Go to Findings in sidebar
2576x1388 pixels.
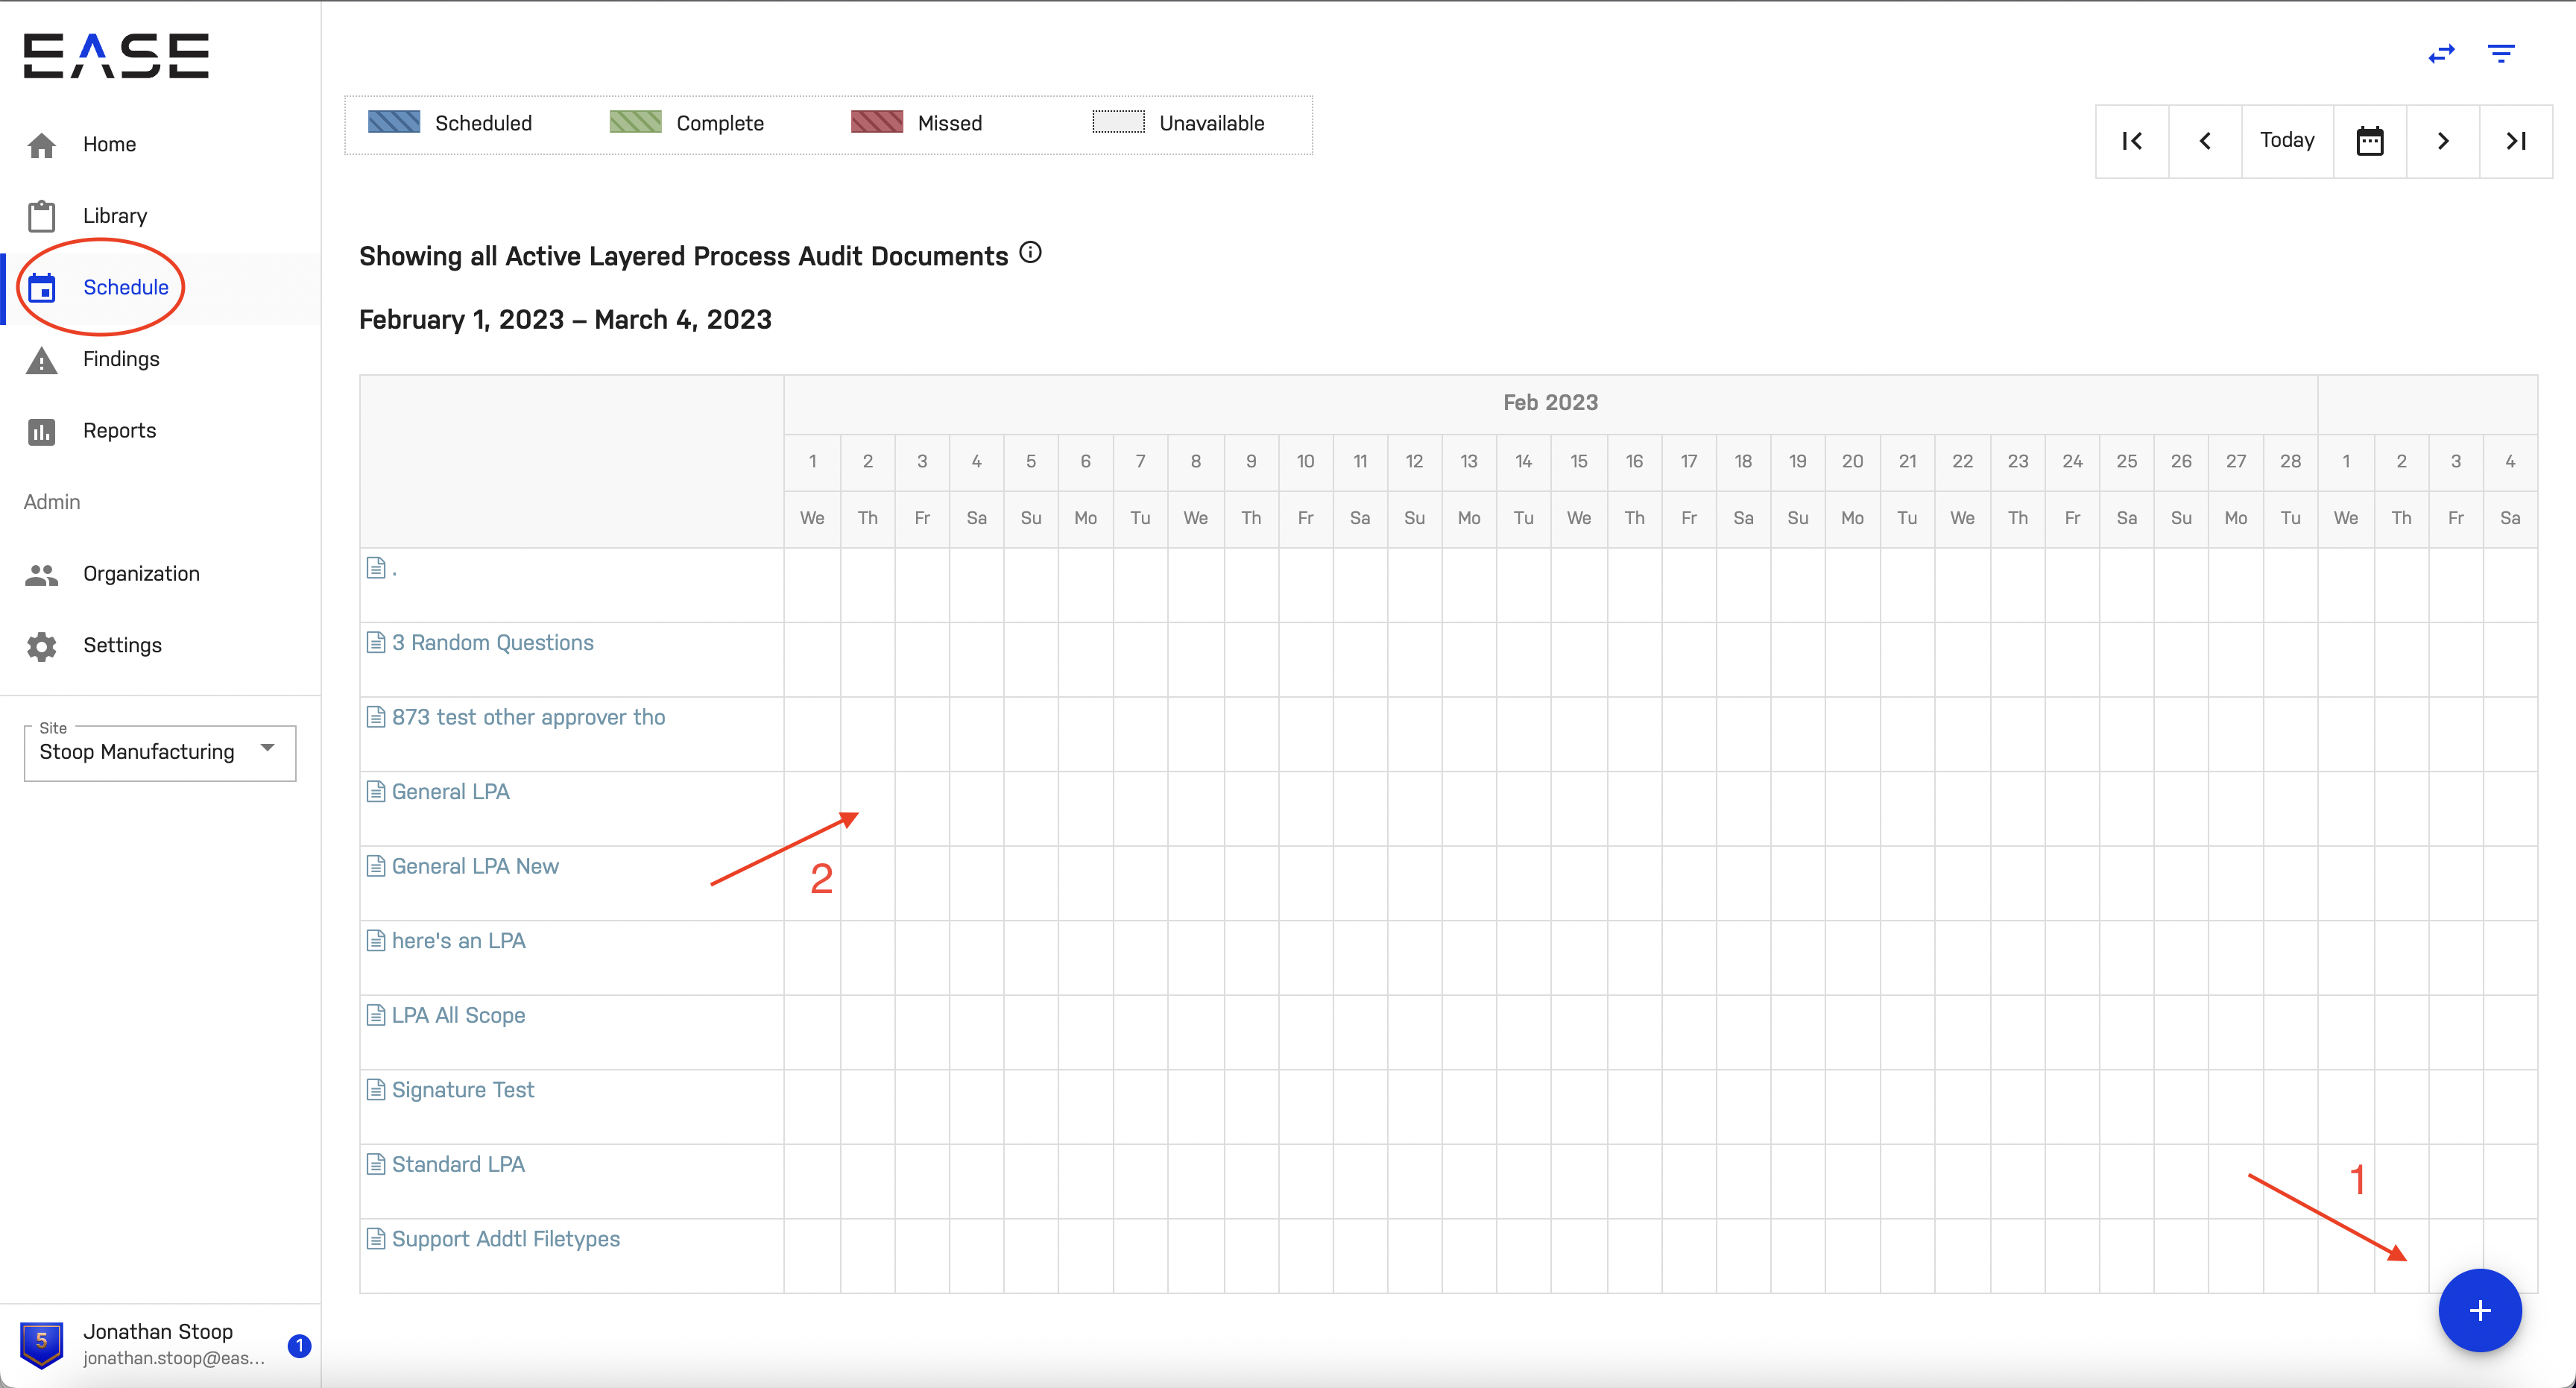pos(121,359)
